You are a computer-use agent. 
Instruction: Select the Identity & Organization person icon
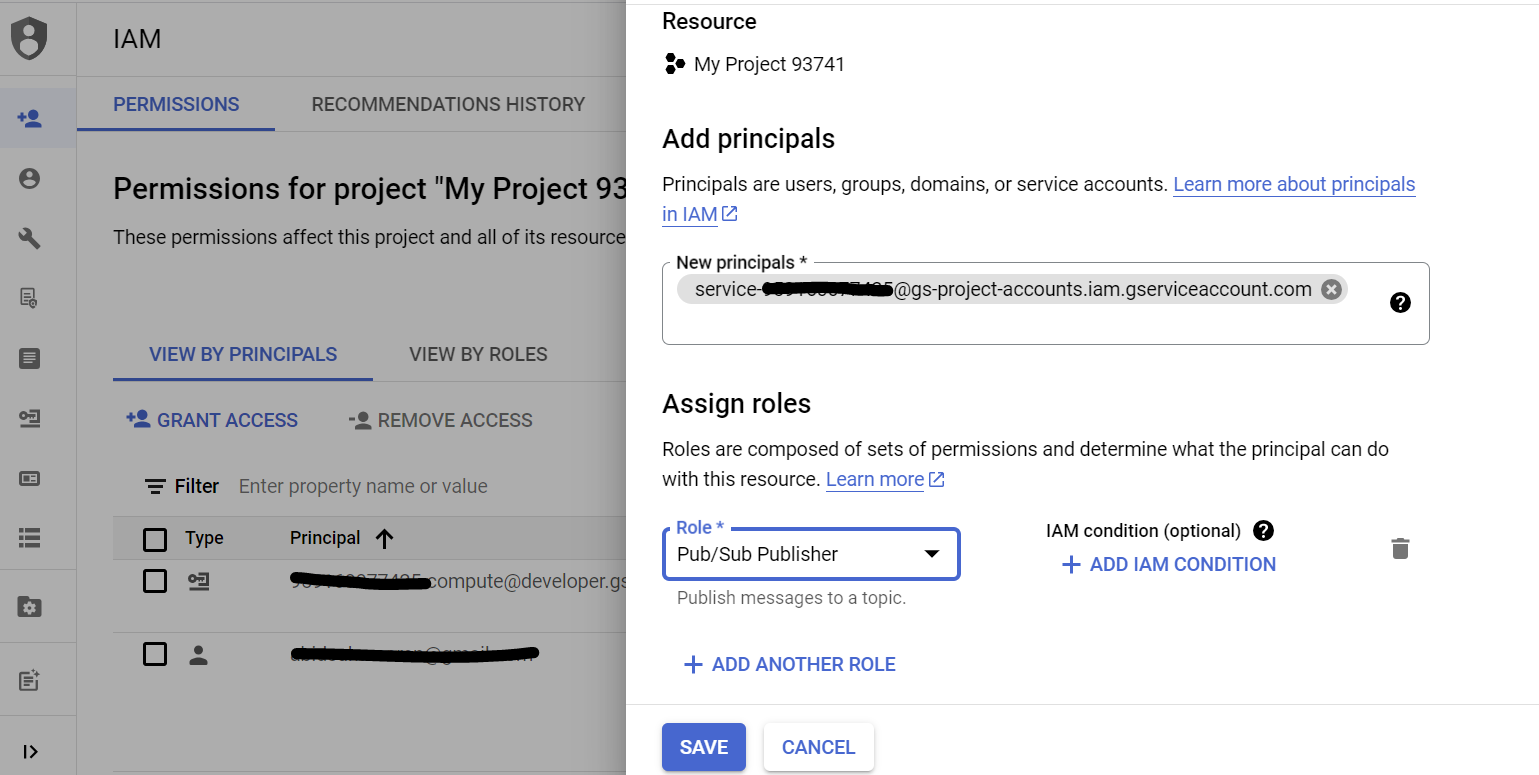pyautogui.click(x=30, y=178)
